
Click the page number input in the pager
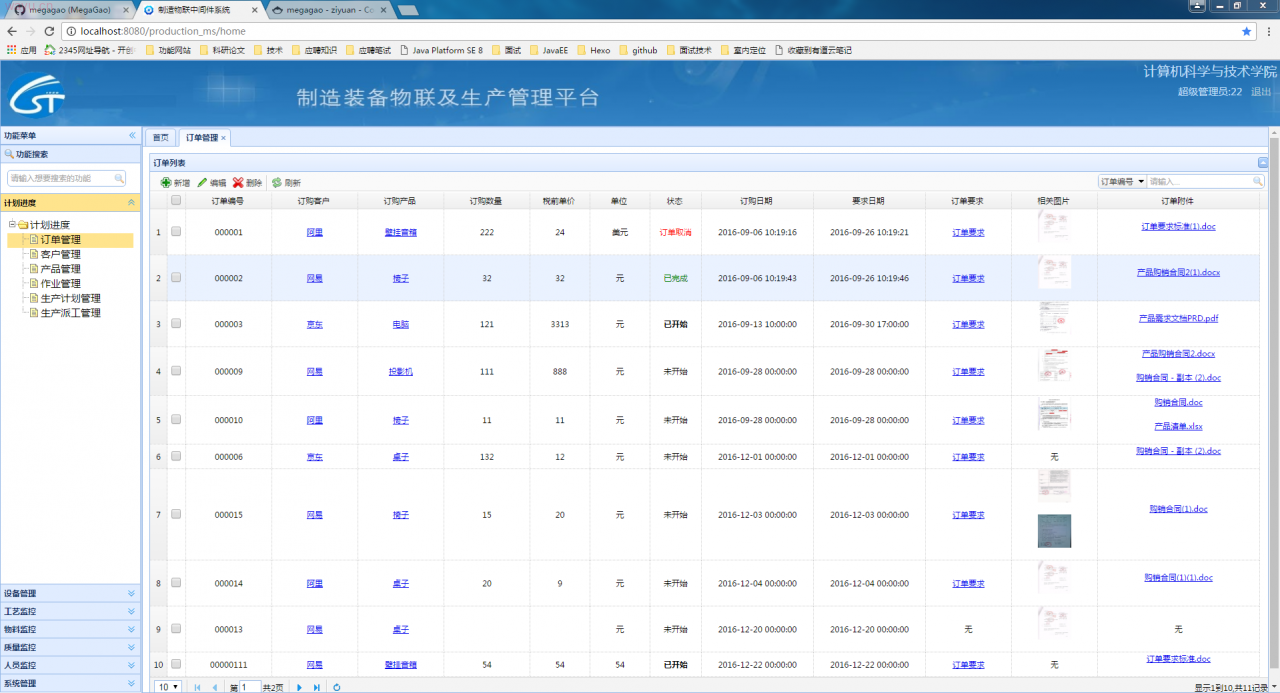[250, 687]
